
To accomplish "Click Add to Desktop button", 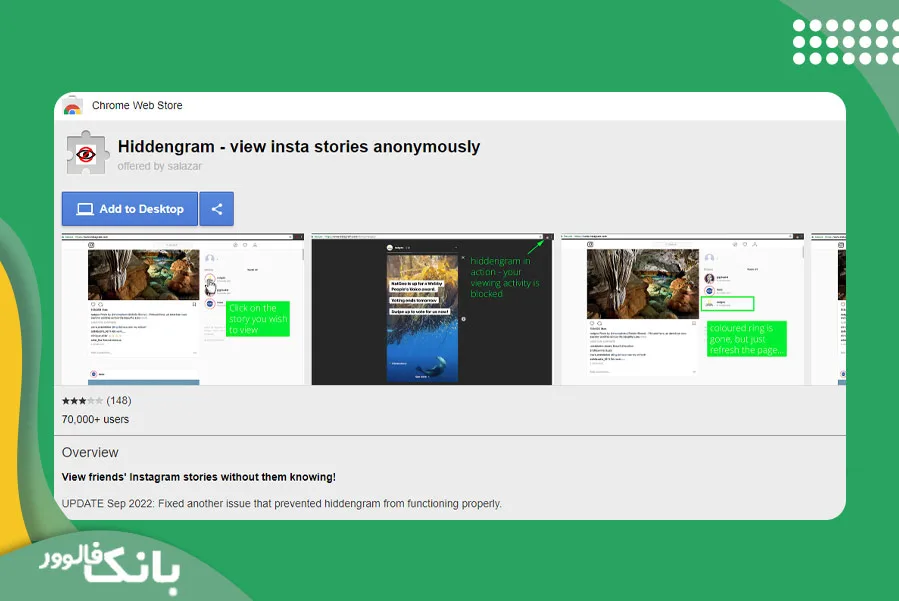I will 130,209.
